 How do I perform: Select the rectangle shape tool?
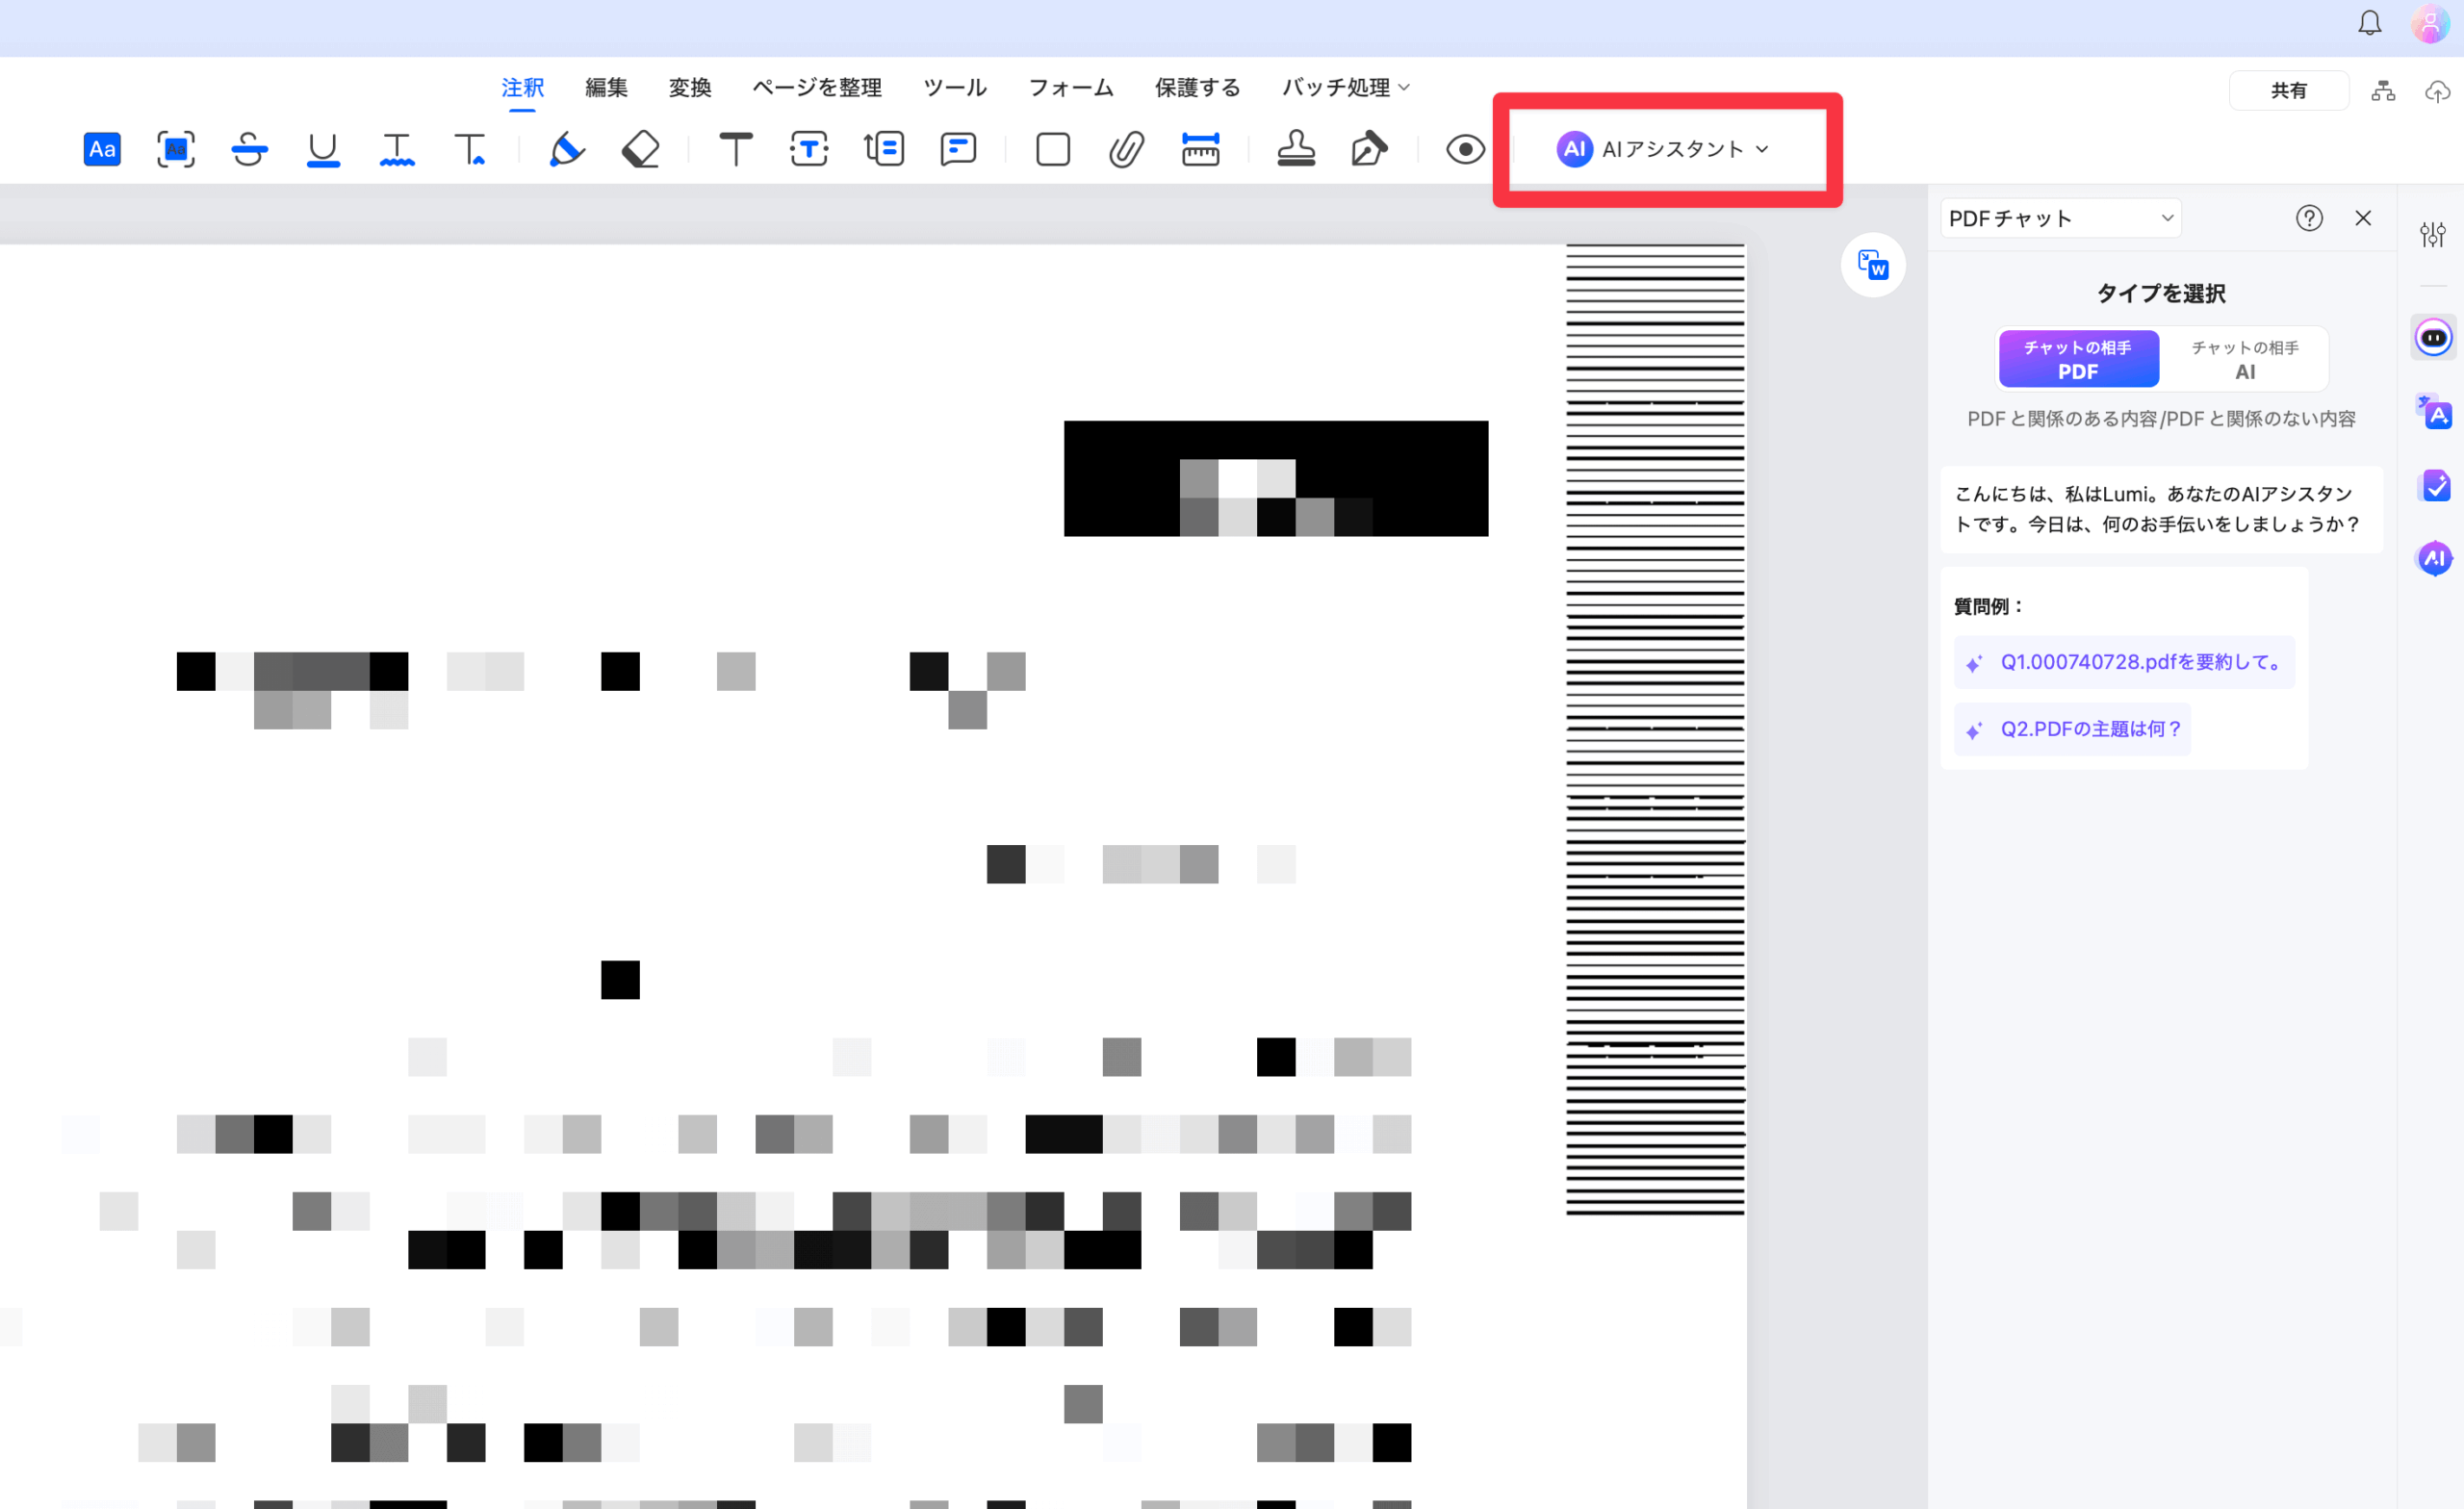coord(1053,150)
